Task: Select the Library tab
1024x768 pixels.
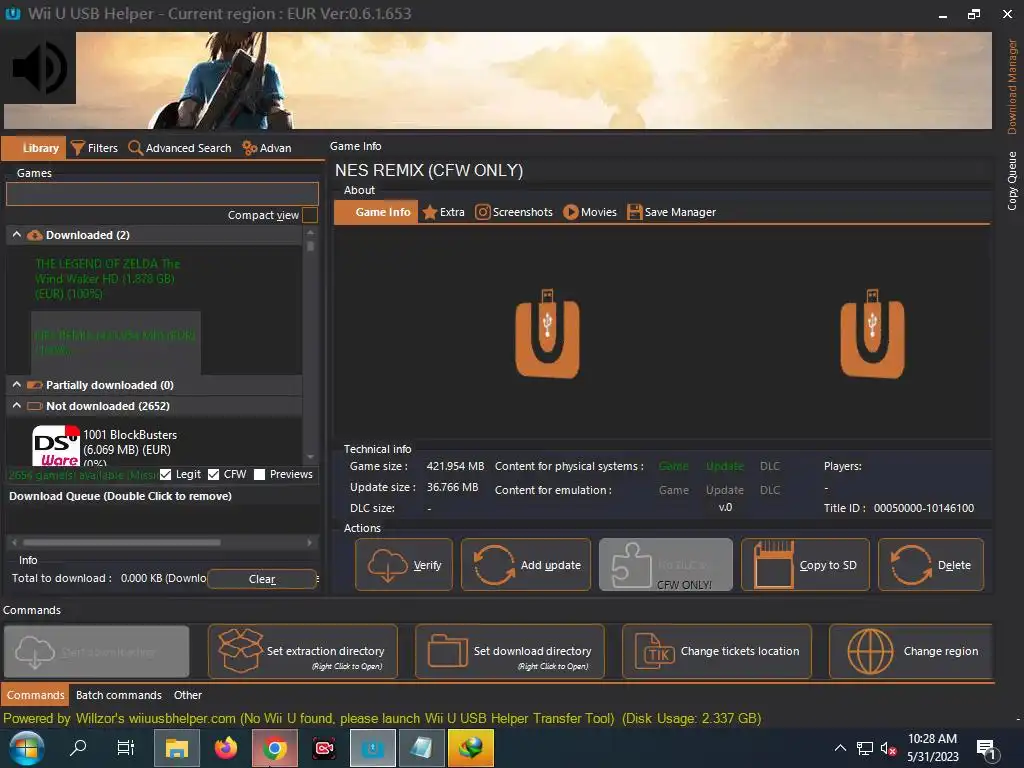Action: 34,148
